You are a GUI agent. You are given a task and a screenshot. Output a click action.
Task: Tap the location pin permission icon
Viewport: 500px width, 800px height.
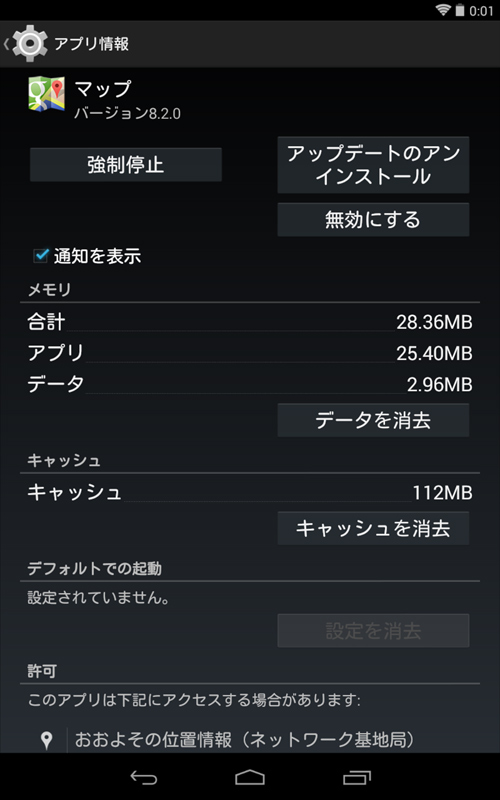tap(46, 740)
